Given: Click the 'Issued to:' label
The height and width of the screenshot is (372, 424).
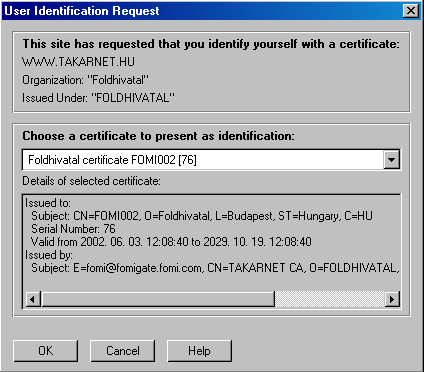Looking at the screenshot, I should [x=48, y=203].
